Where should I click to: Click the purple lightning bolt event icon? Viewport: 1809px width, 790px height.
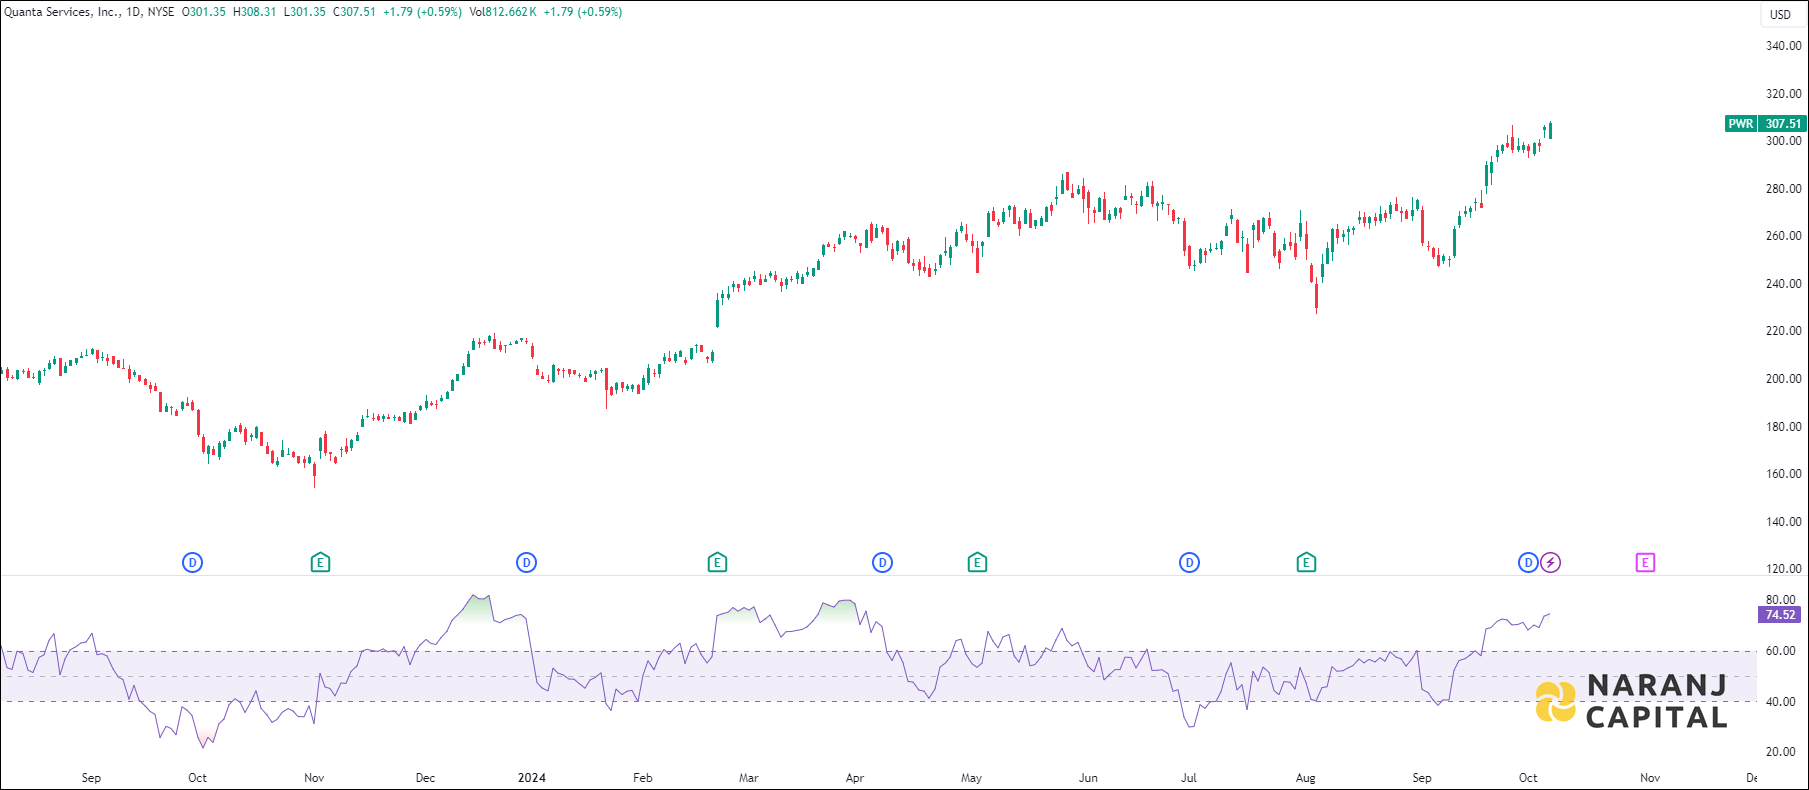[x=1550, y=563]
